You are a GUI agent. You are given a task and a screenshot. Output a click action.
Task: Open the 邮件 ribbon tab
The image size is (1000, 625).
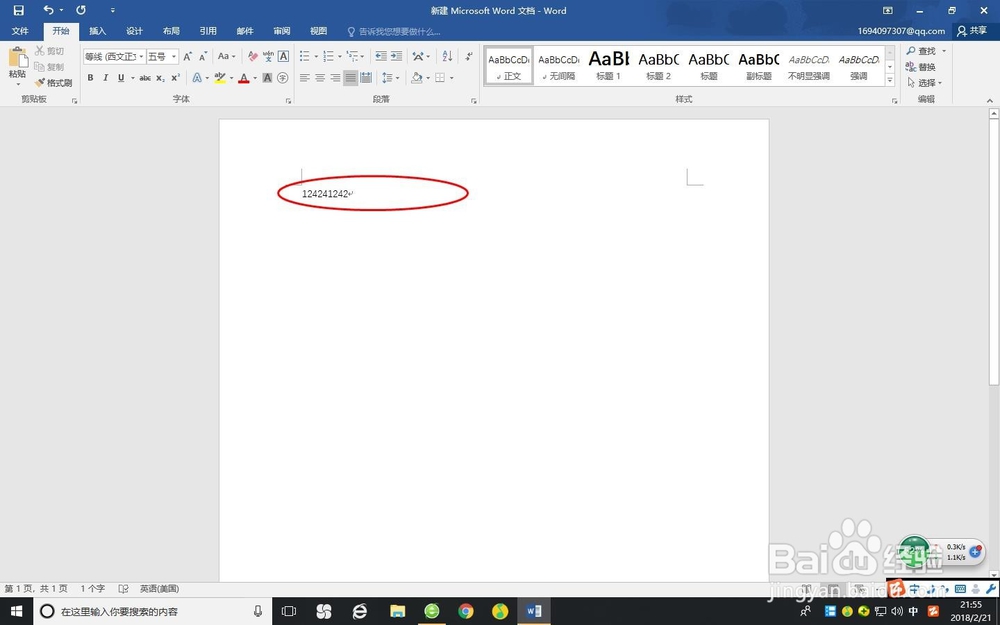pos(245,31)
